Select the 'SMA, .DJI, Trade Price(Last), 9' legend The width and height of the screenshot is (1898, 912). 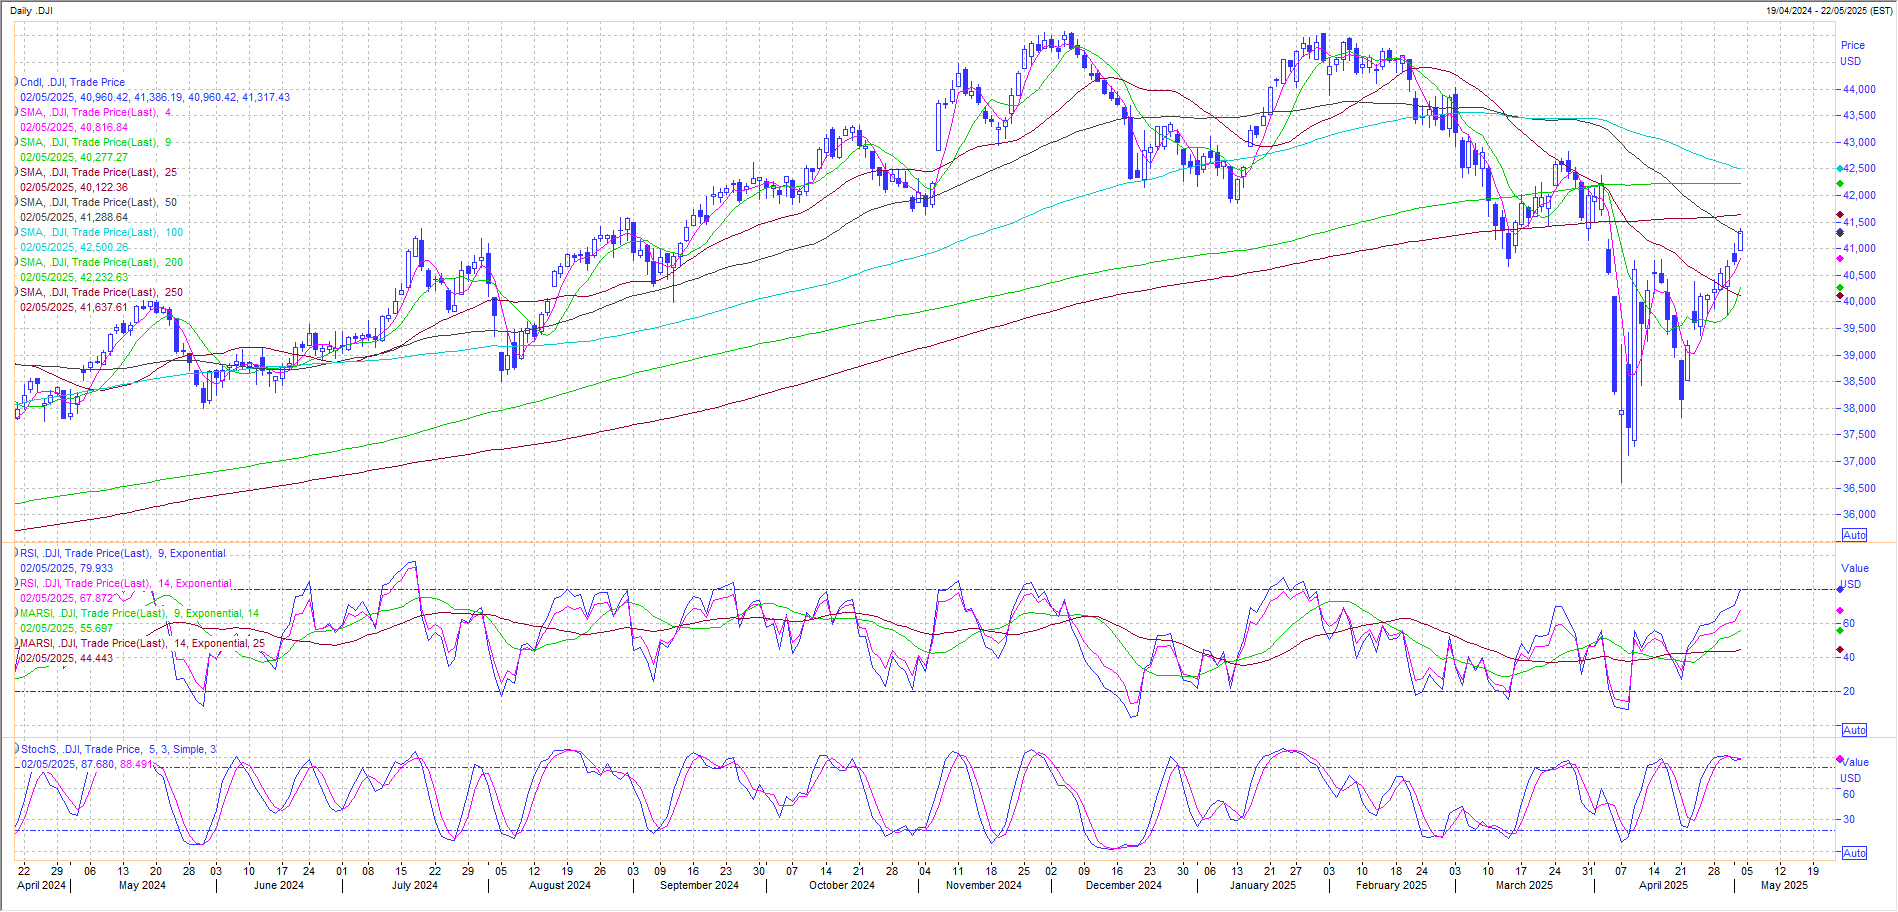[x=95, y=142]
